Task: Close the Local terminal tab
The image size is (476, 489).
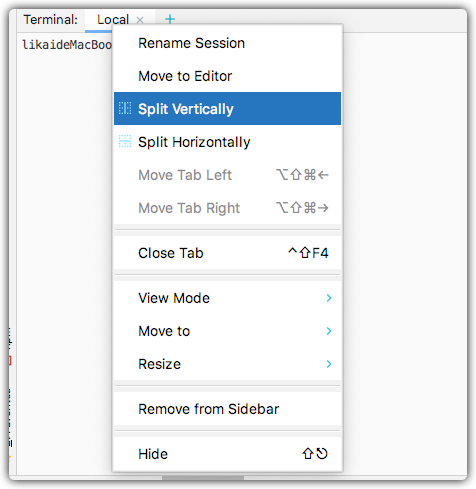Action: (x=140, y=20)
